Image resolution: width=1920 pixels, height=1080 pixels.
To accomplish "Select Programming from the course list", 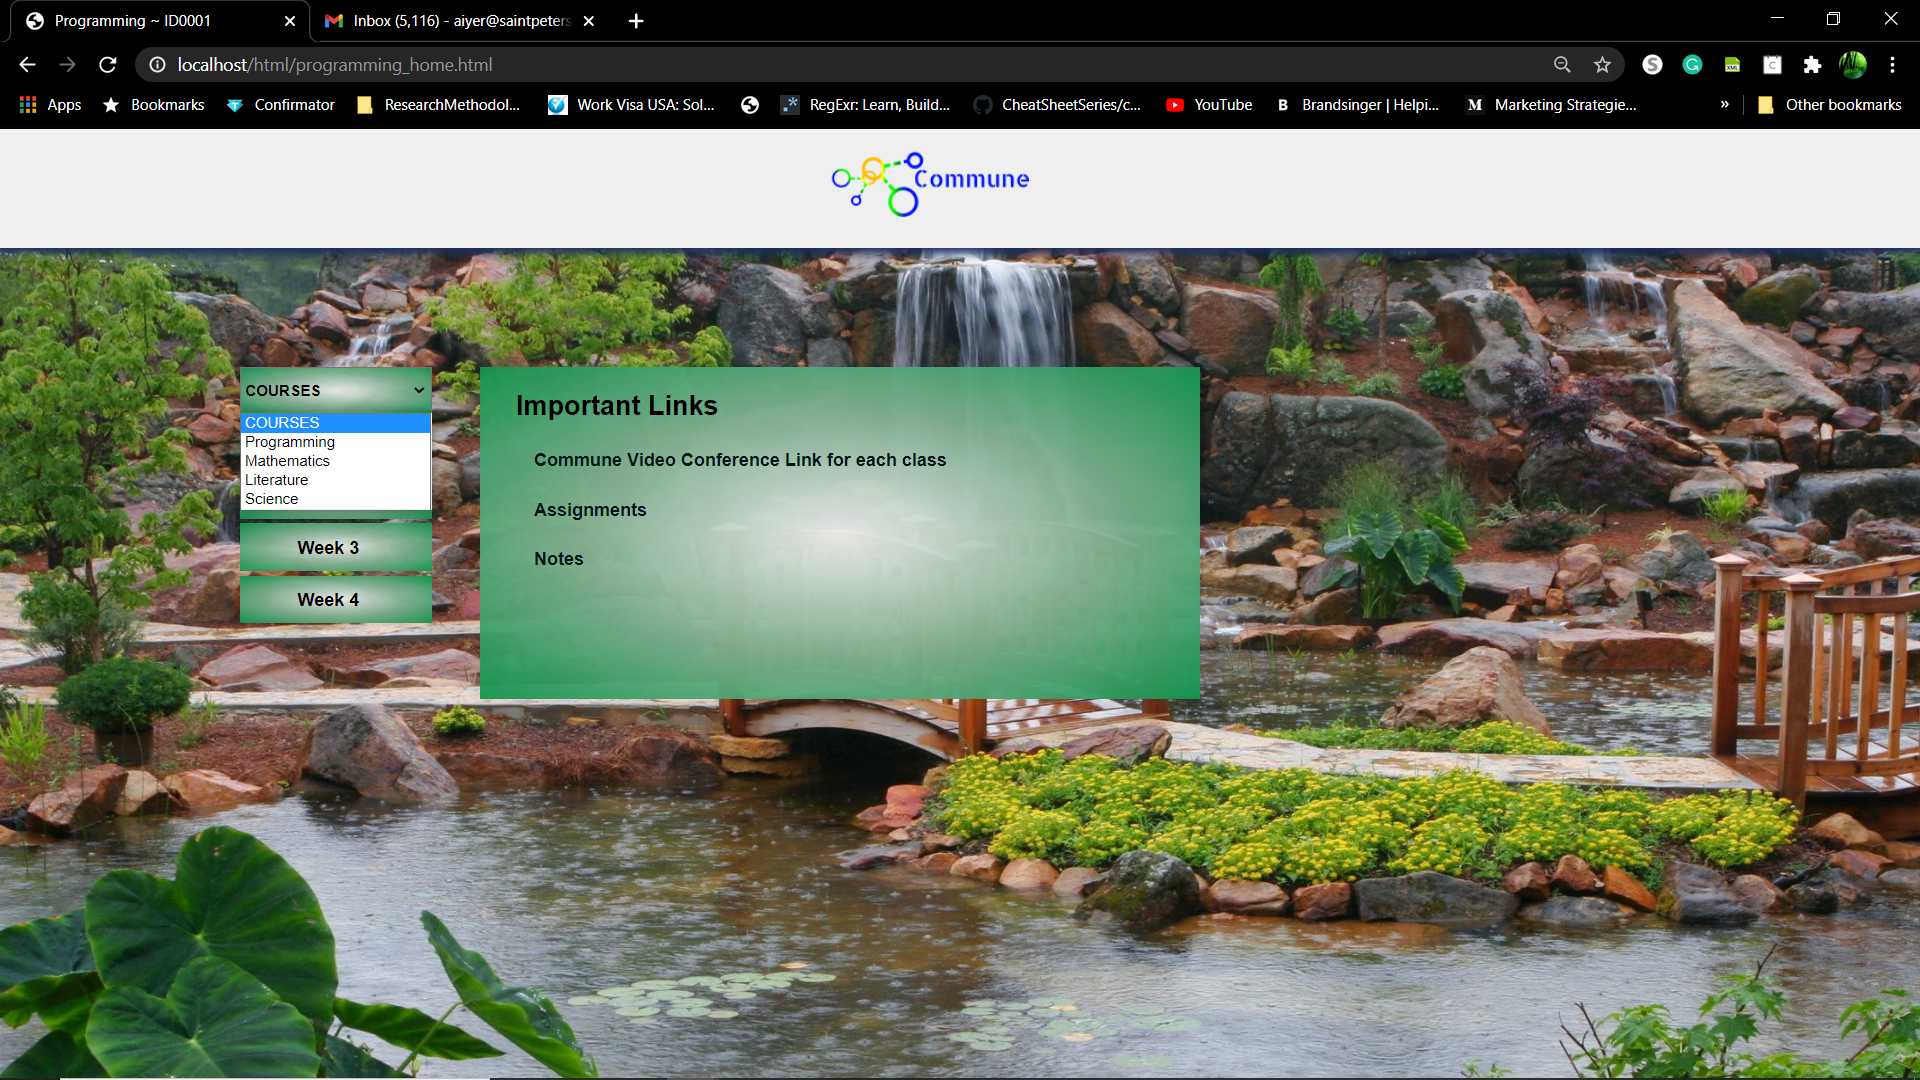I will click(290, 442).
